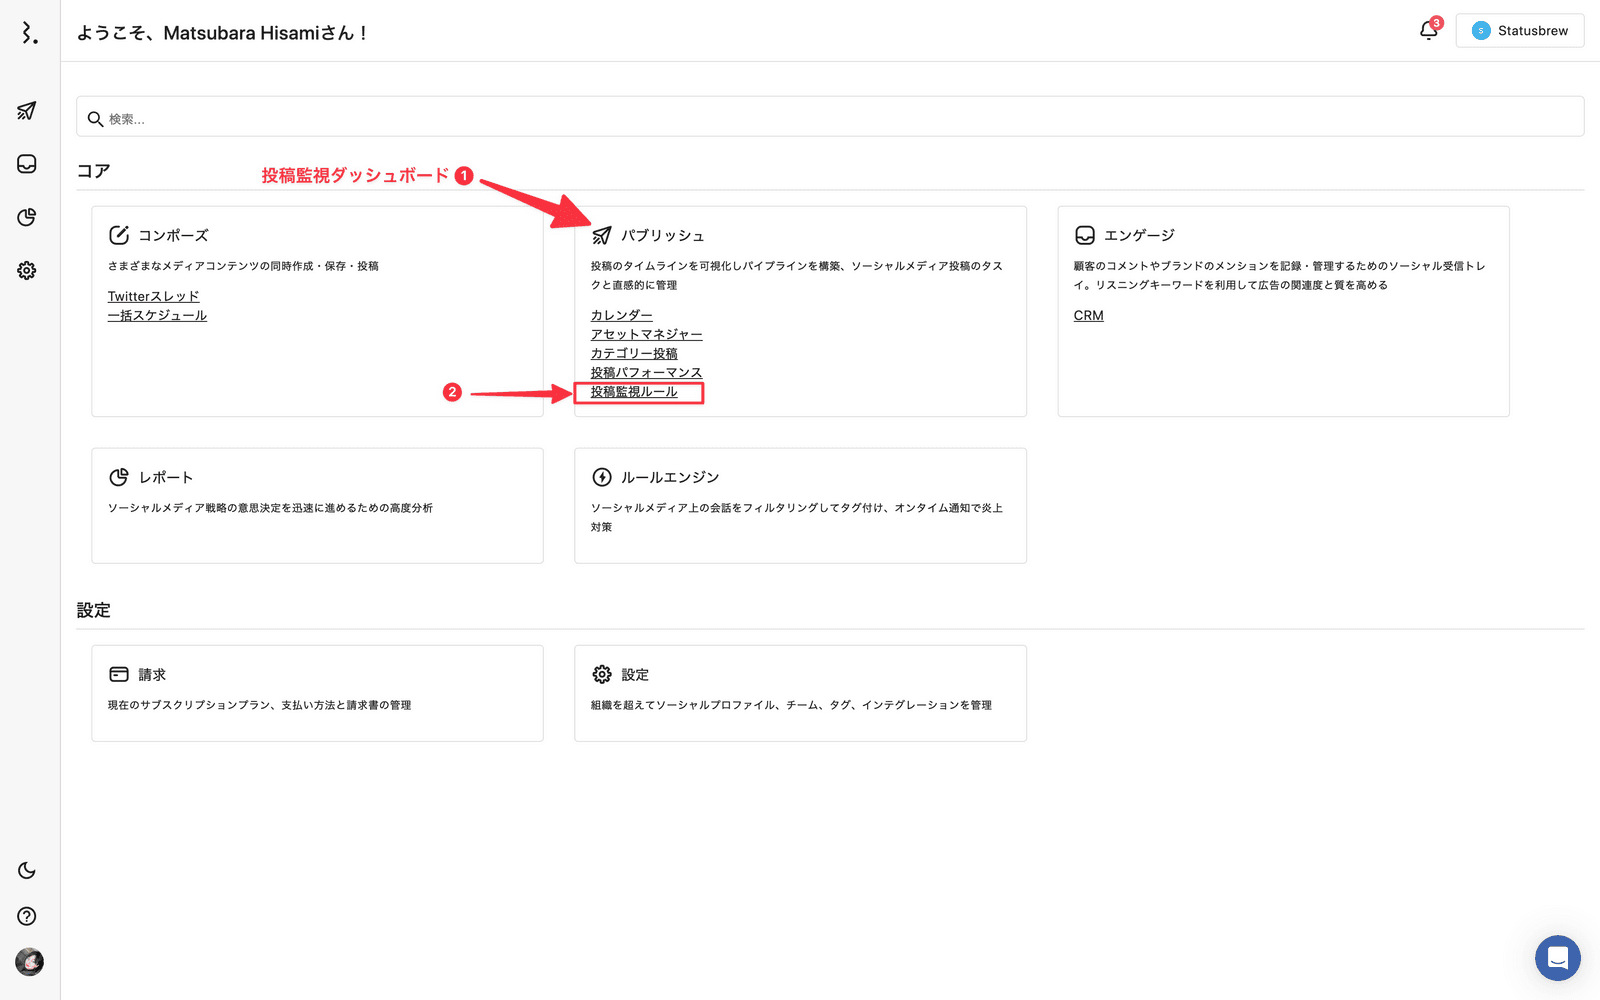This screenshot has height=1000, width=1600.
Task: Open the Twitterスレッド link
Action: 153,297
